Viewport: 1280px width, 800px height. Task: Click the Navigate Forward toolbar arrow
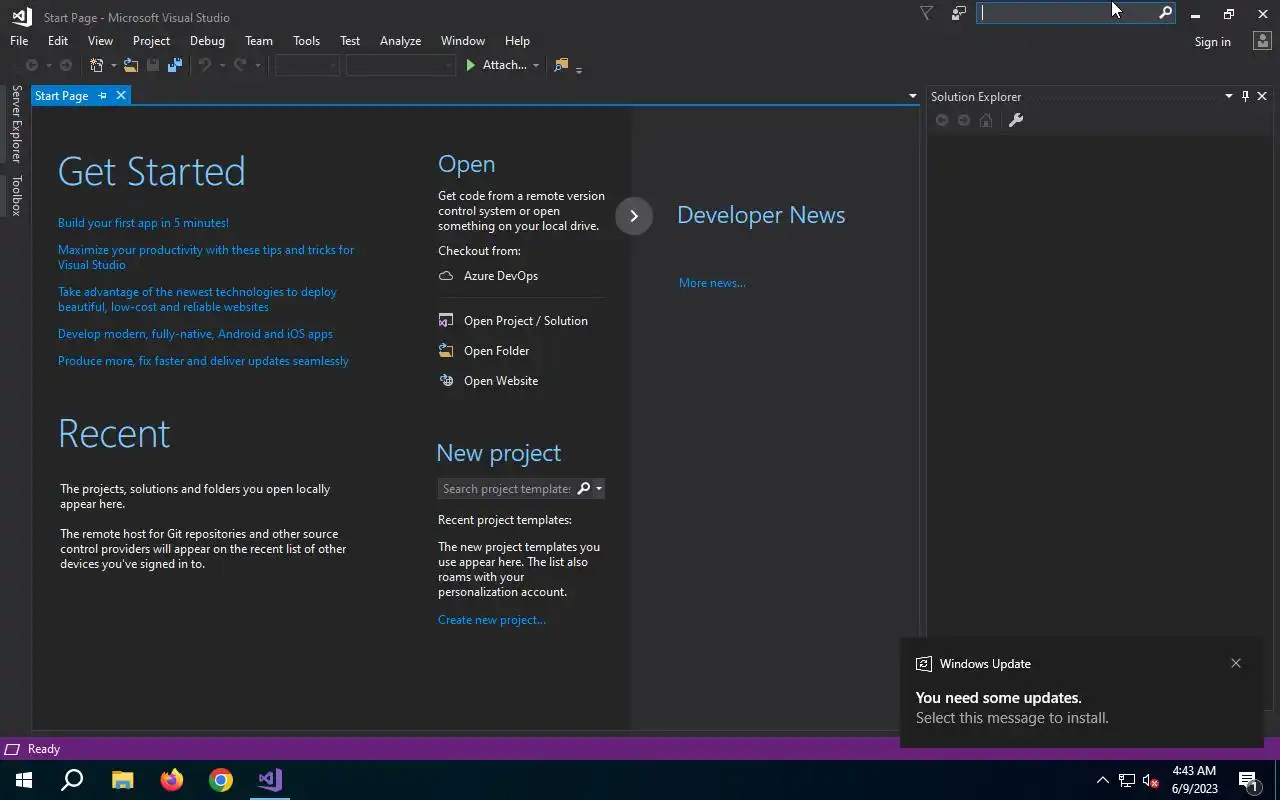pos(66,65)
